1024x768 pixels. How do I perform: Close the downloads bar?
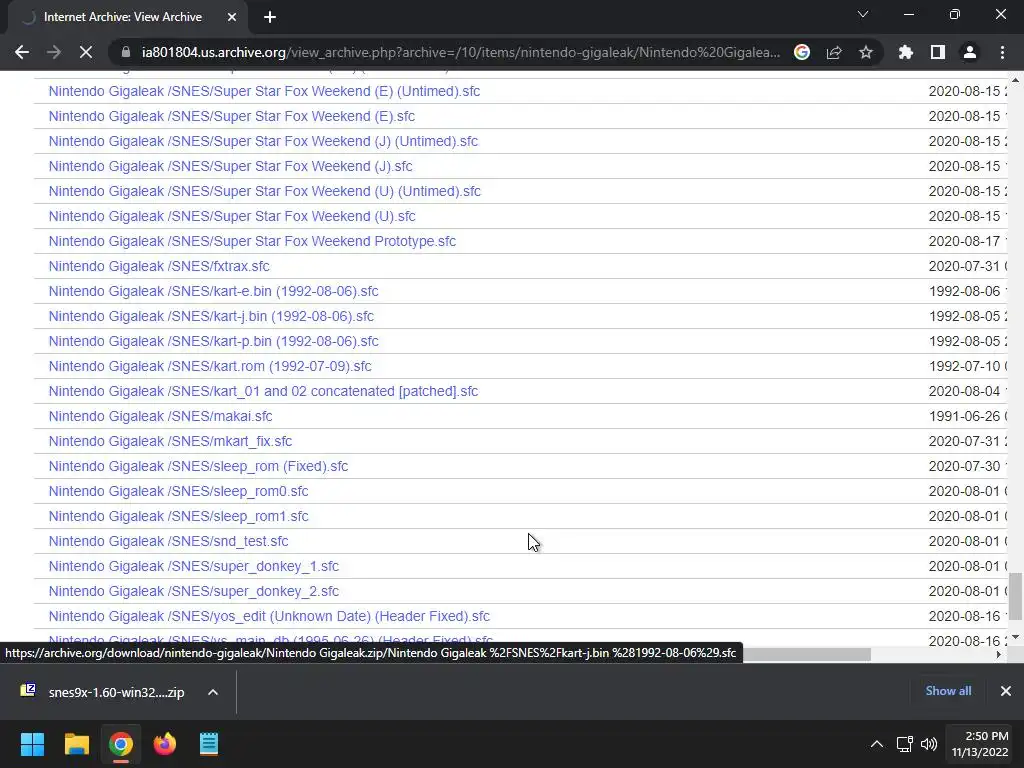pos(1006,691)
